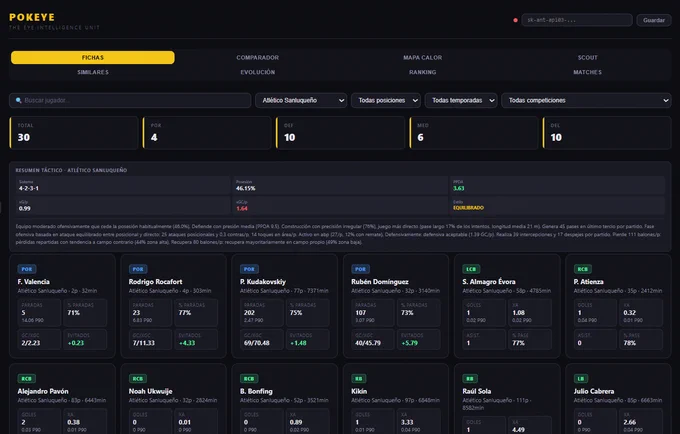Click the DEF 10 stat card
The image size is (680, 434).
[340, 133]
